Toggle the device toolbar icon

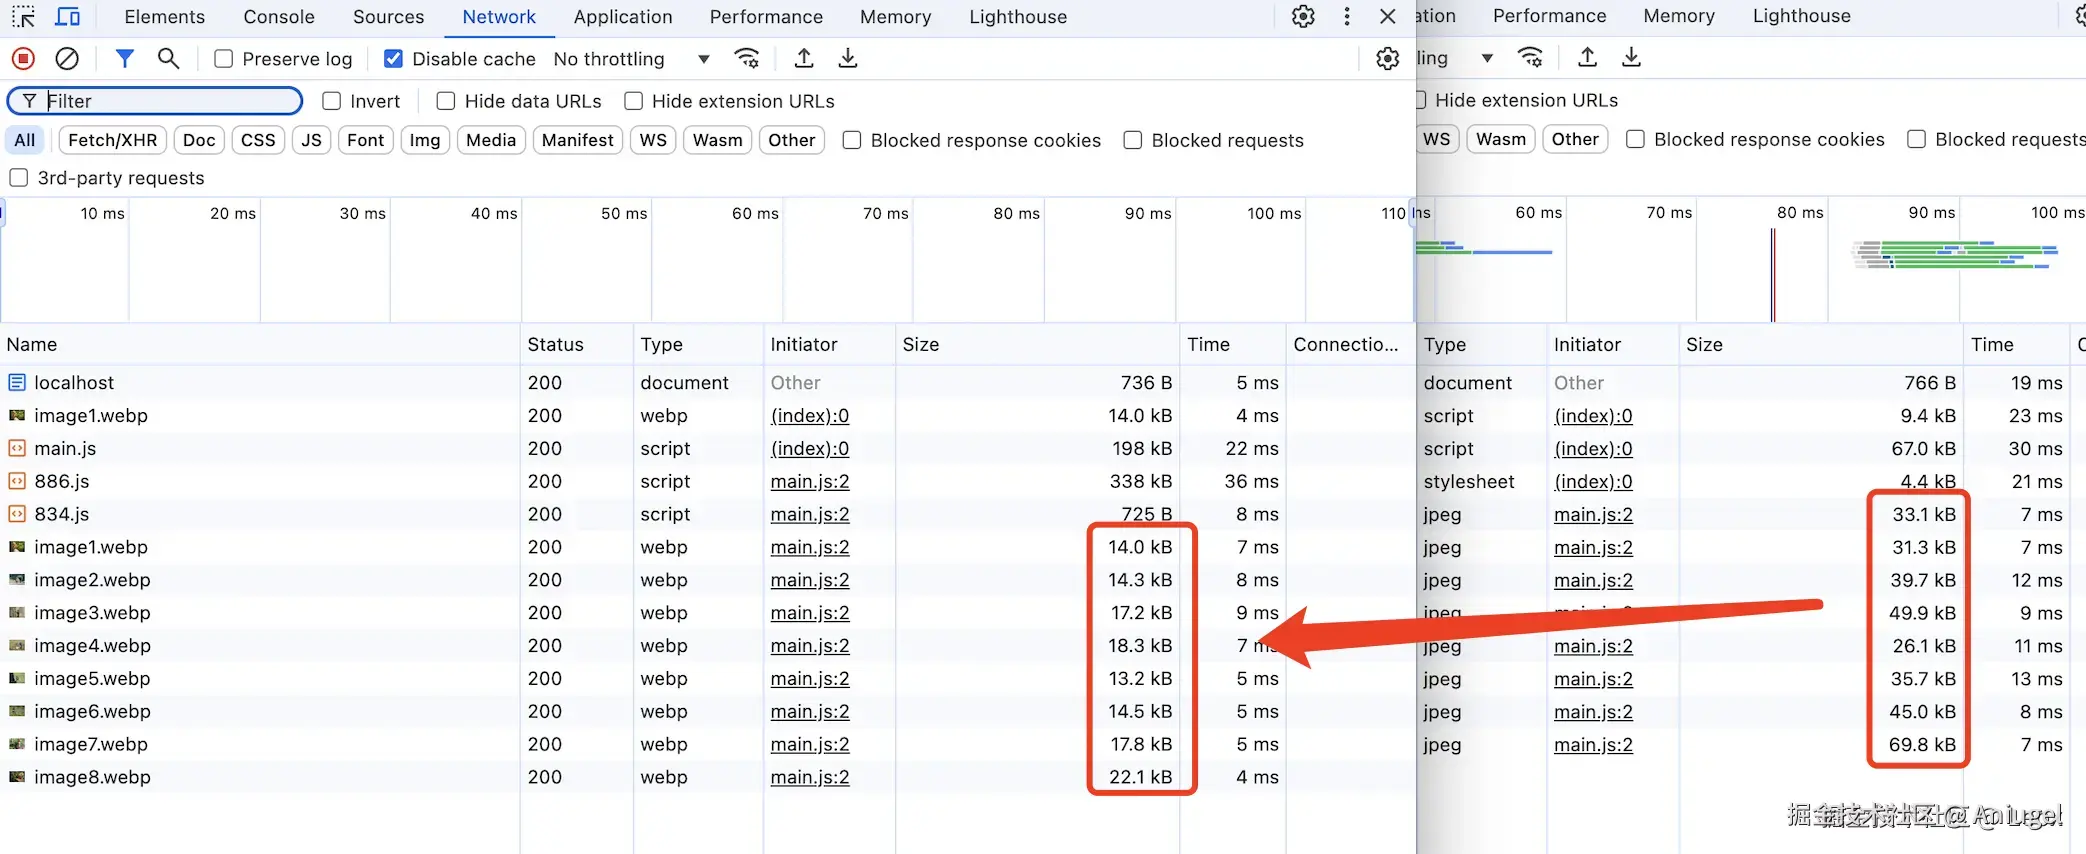point(68,17)
